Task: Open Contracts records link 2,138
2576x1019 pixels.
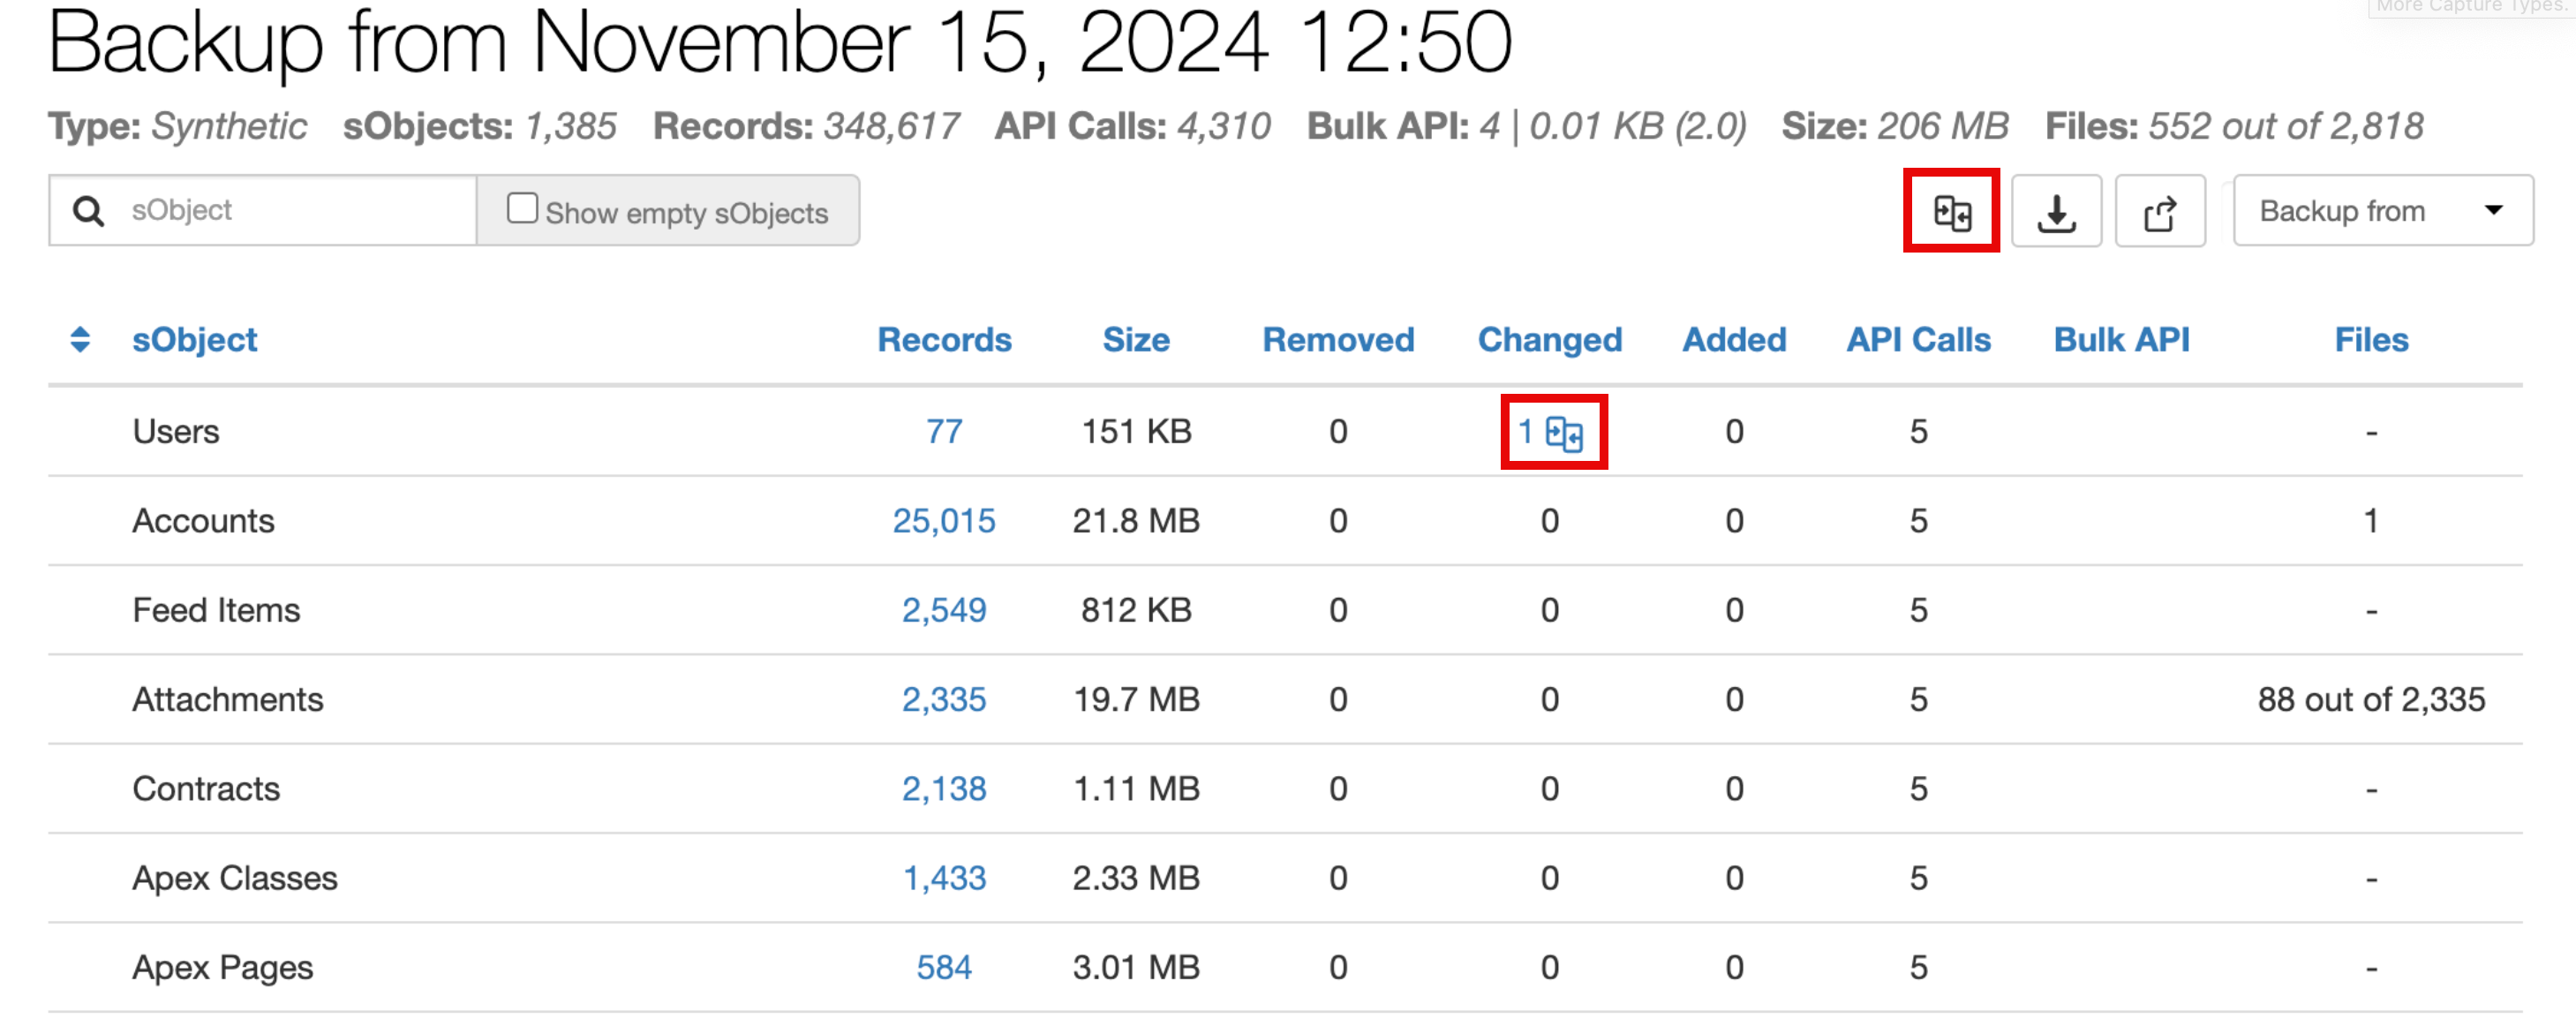Action: pyautogui.click(x=944, y=788)
